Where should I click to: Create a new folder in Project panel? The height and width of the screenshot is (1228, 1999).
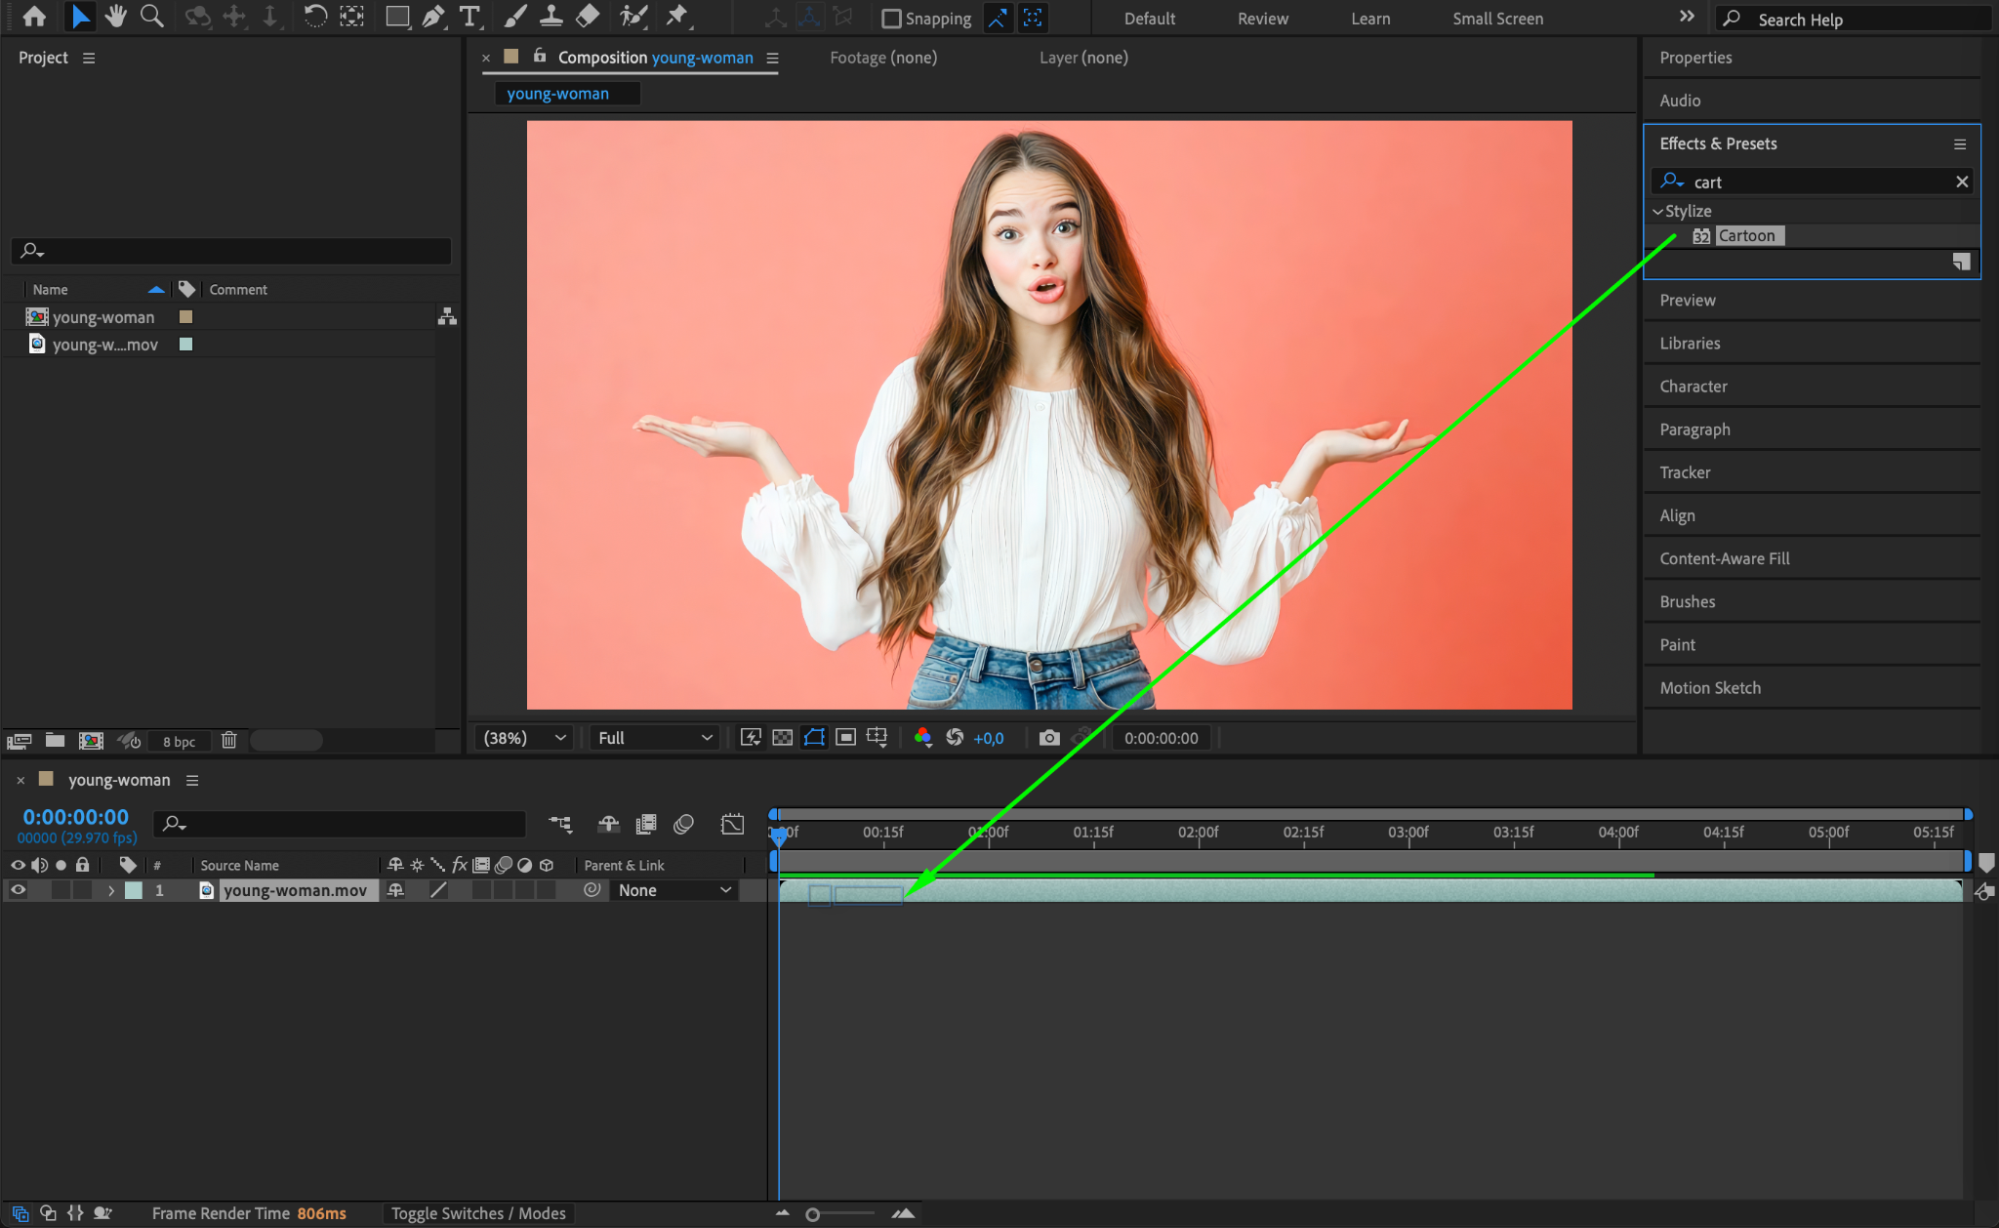tap(55, 741)
